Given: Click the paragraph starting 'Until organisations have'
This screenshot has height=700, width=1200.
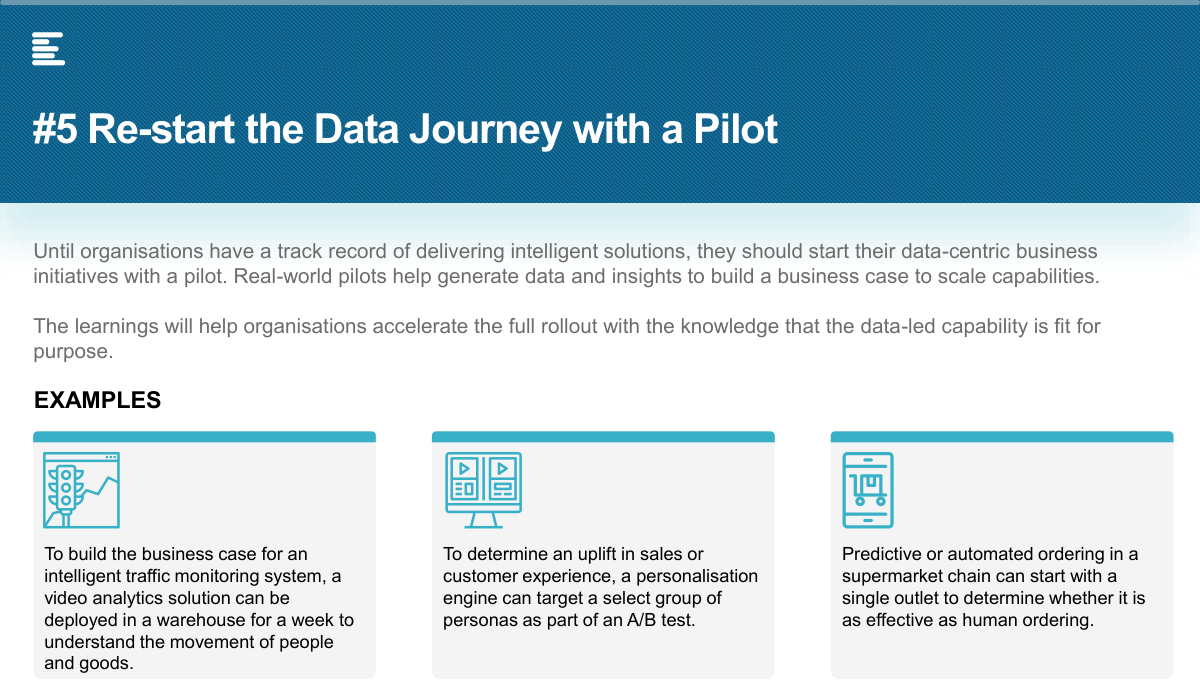Looking at the screenshot, I should (566, 263).
